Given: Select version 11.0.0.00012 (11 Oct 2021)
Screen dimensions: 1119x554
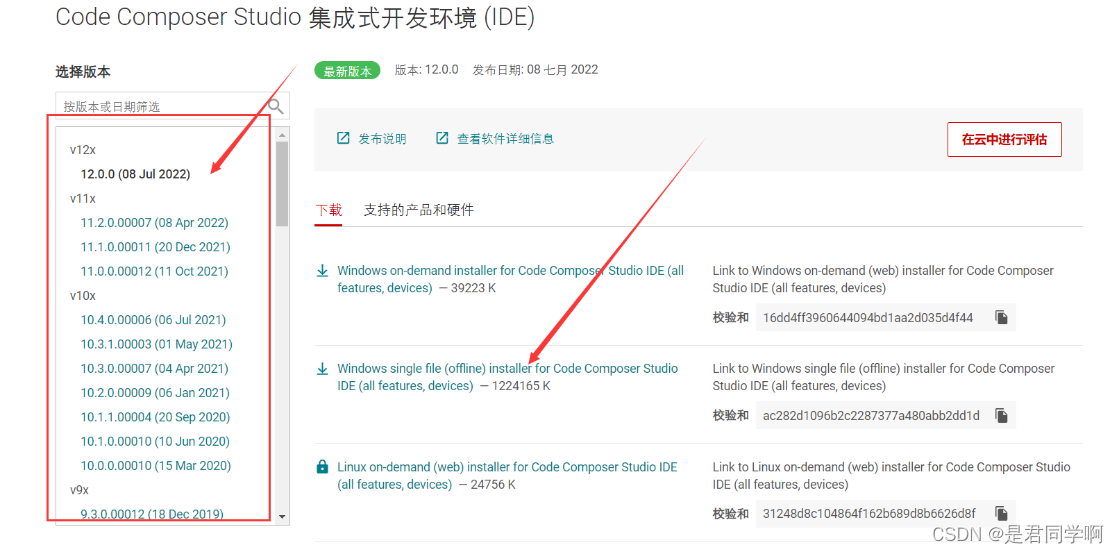Looking at the screenshot, I should click(154, 271).
